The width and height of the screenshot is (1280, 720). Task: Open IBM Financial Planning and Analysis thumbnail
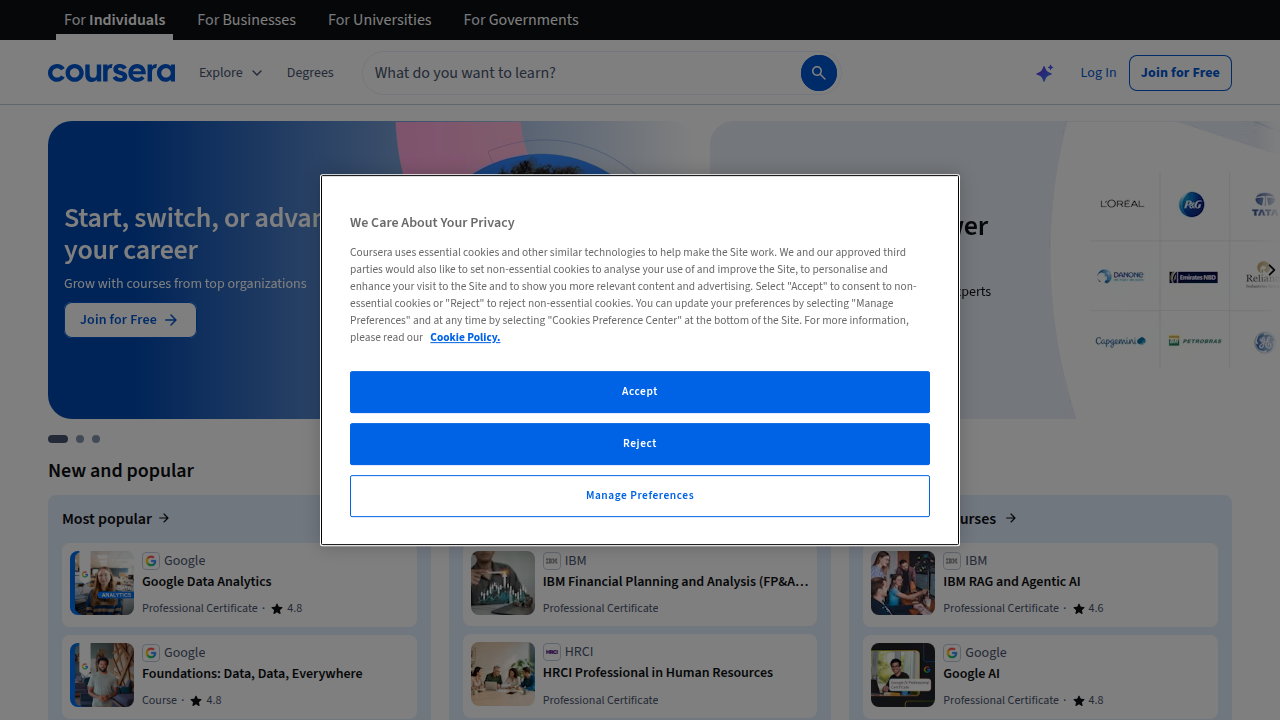(x=503, y=583)
